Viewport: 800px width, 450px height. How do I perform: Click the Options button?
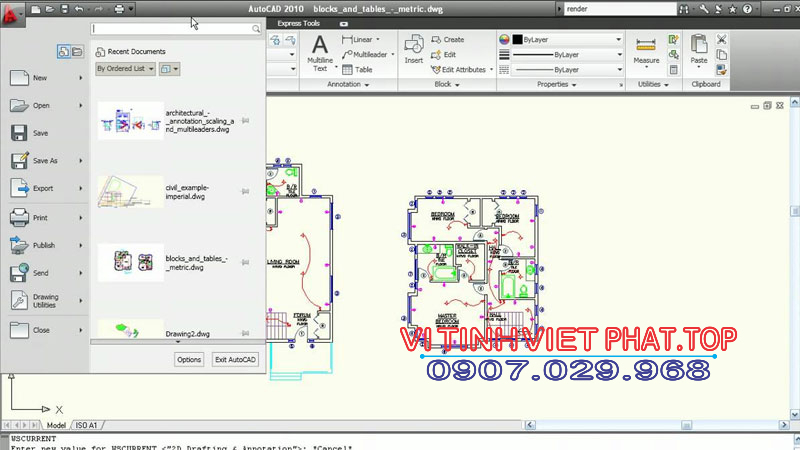189,359
